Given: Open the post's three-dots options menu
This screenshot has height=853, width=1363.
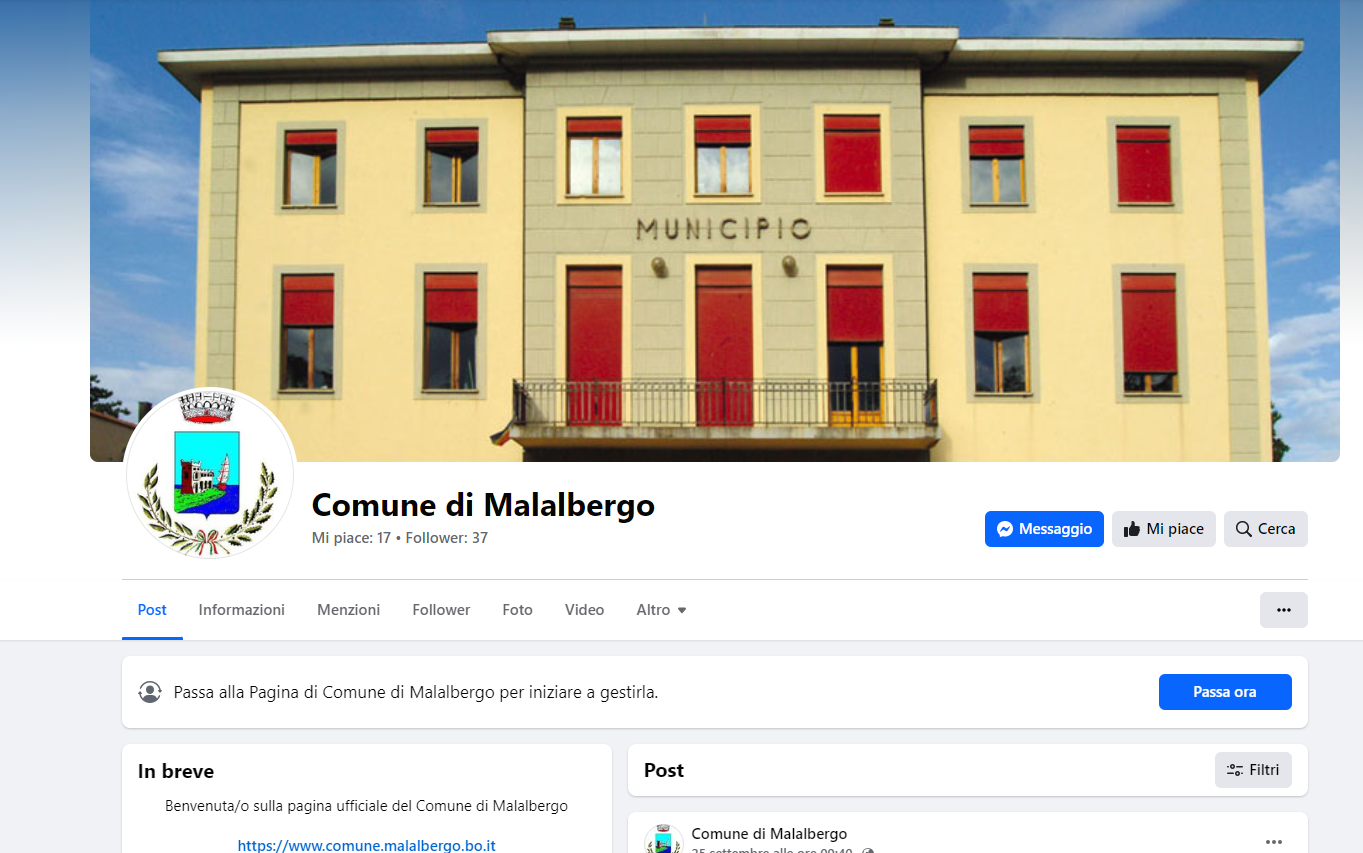Looking at the screenshot, I should 1274,842.
